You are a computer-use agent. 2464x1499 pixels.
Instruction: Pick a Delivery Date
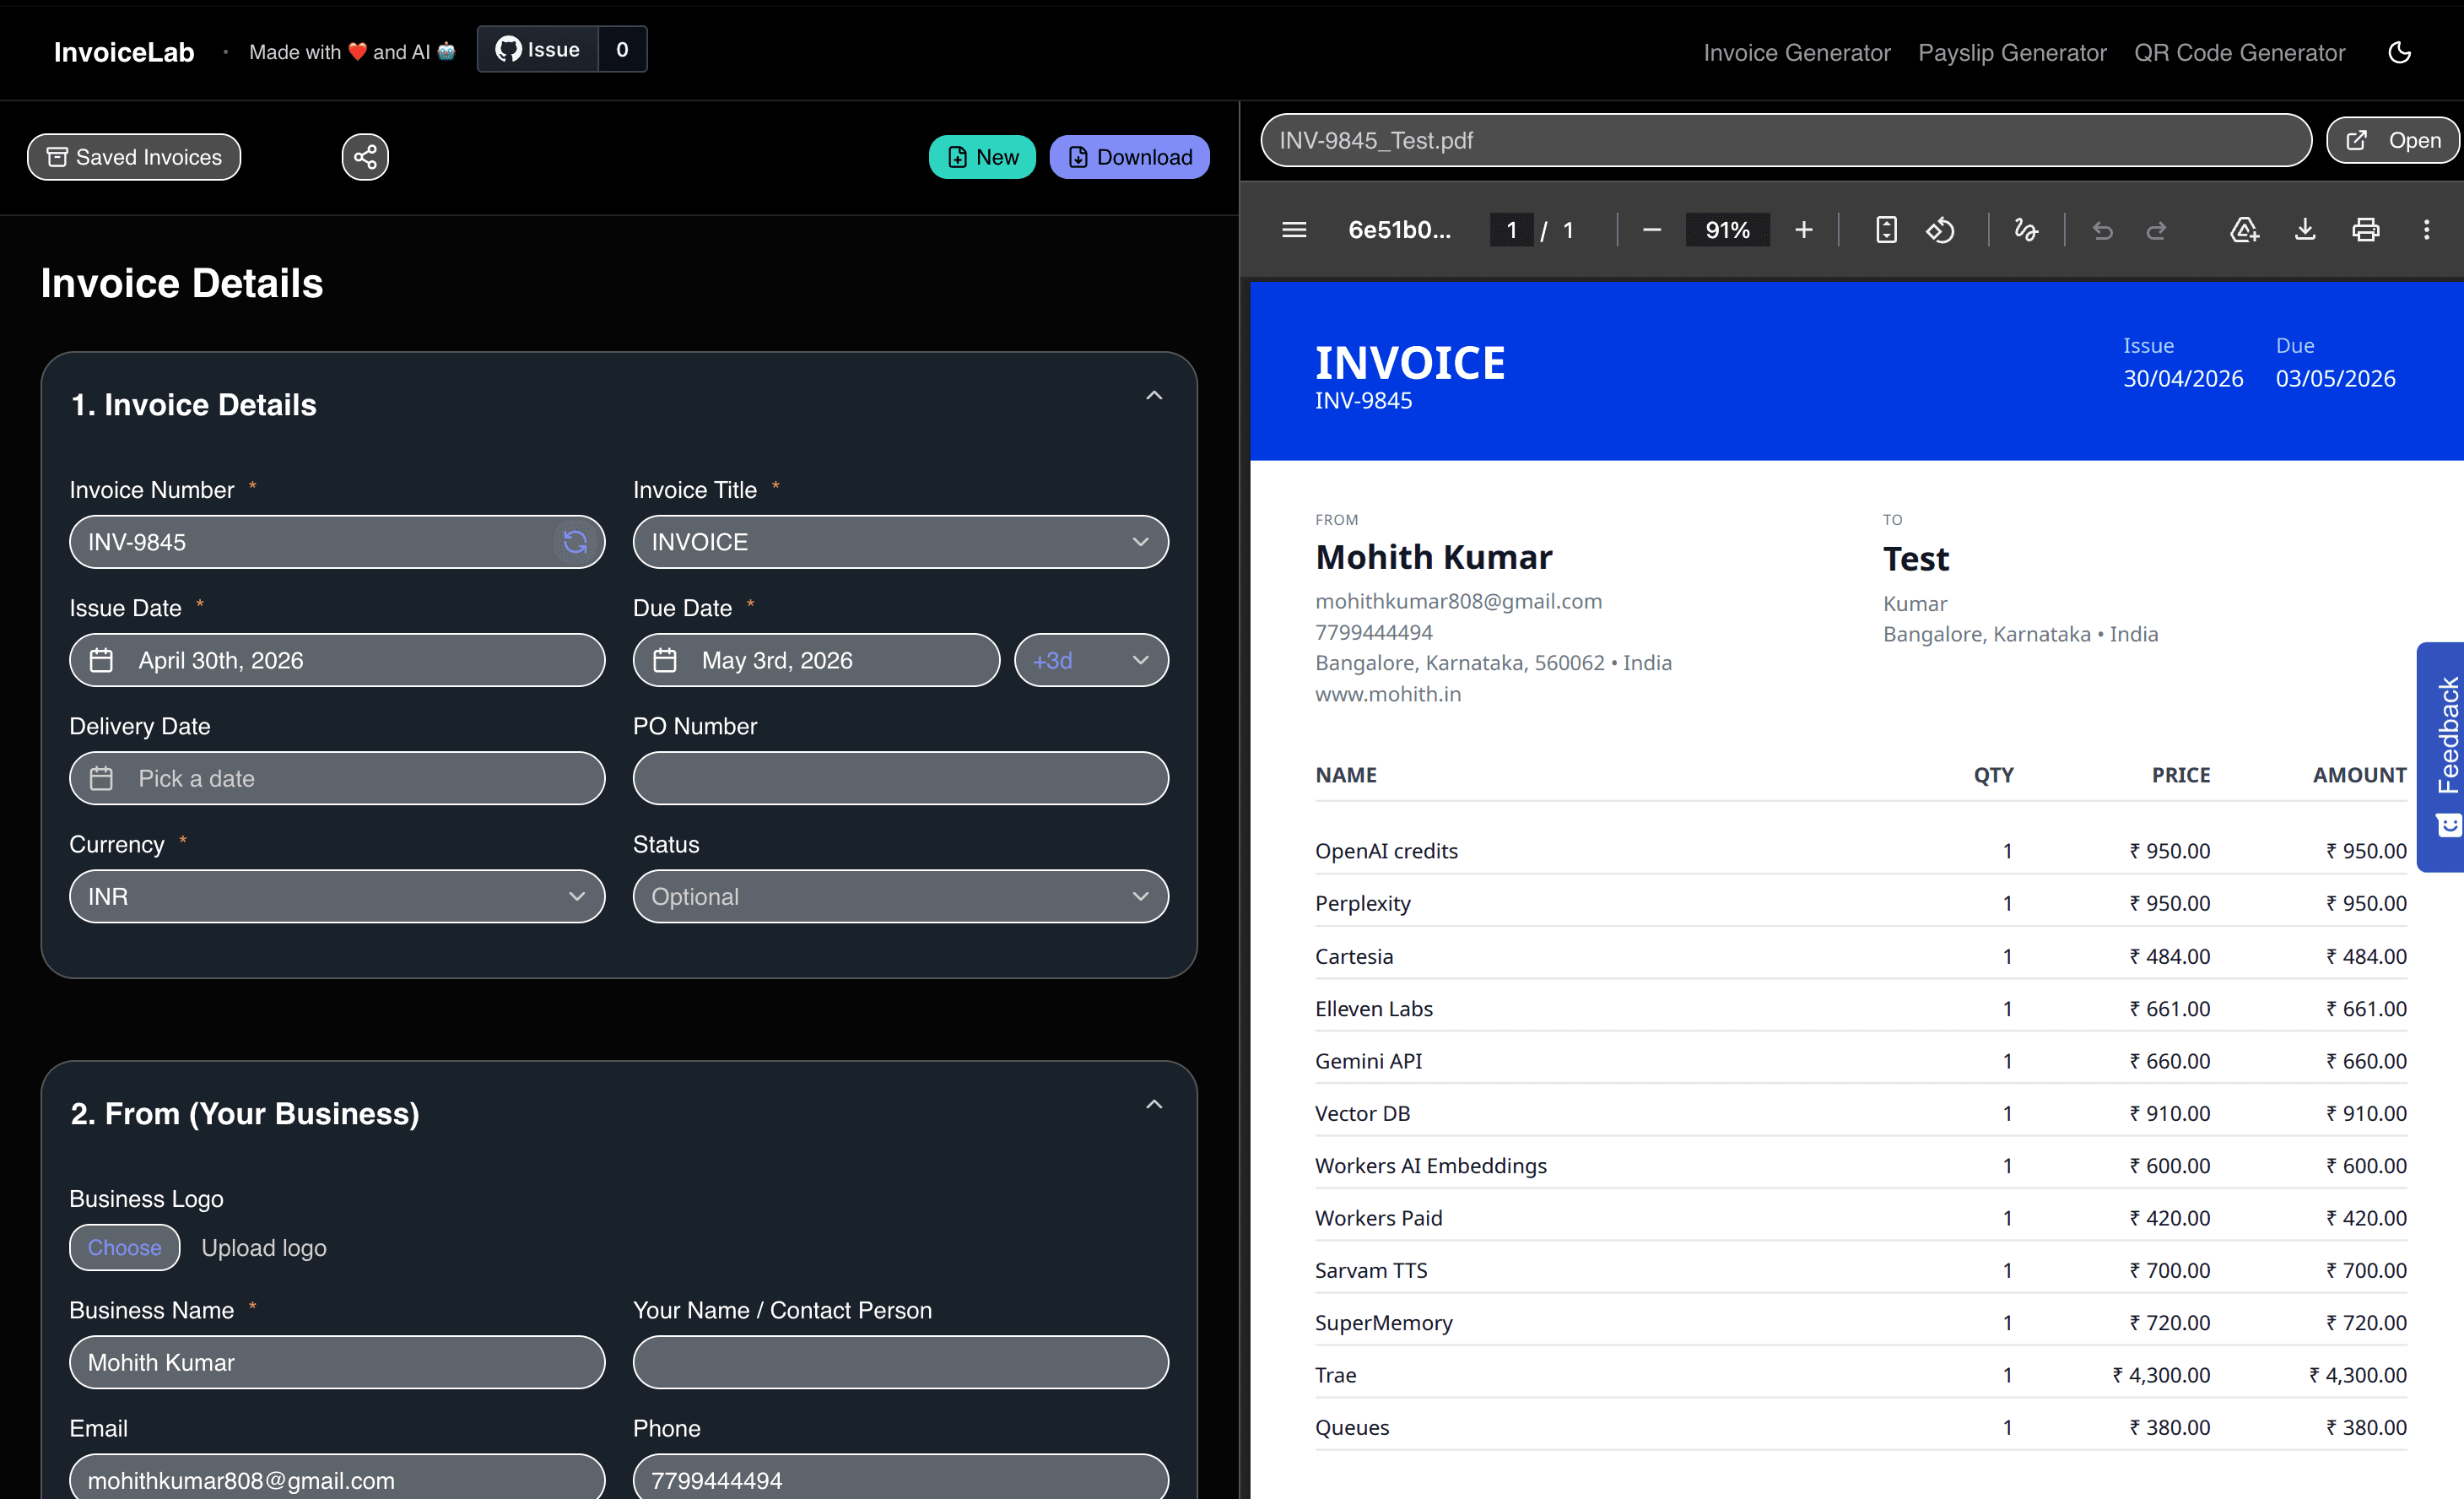coord(337,778)
